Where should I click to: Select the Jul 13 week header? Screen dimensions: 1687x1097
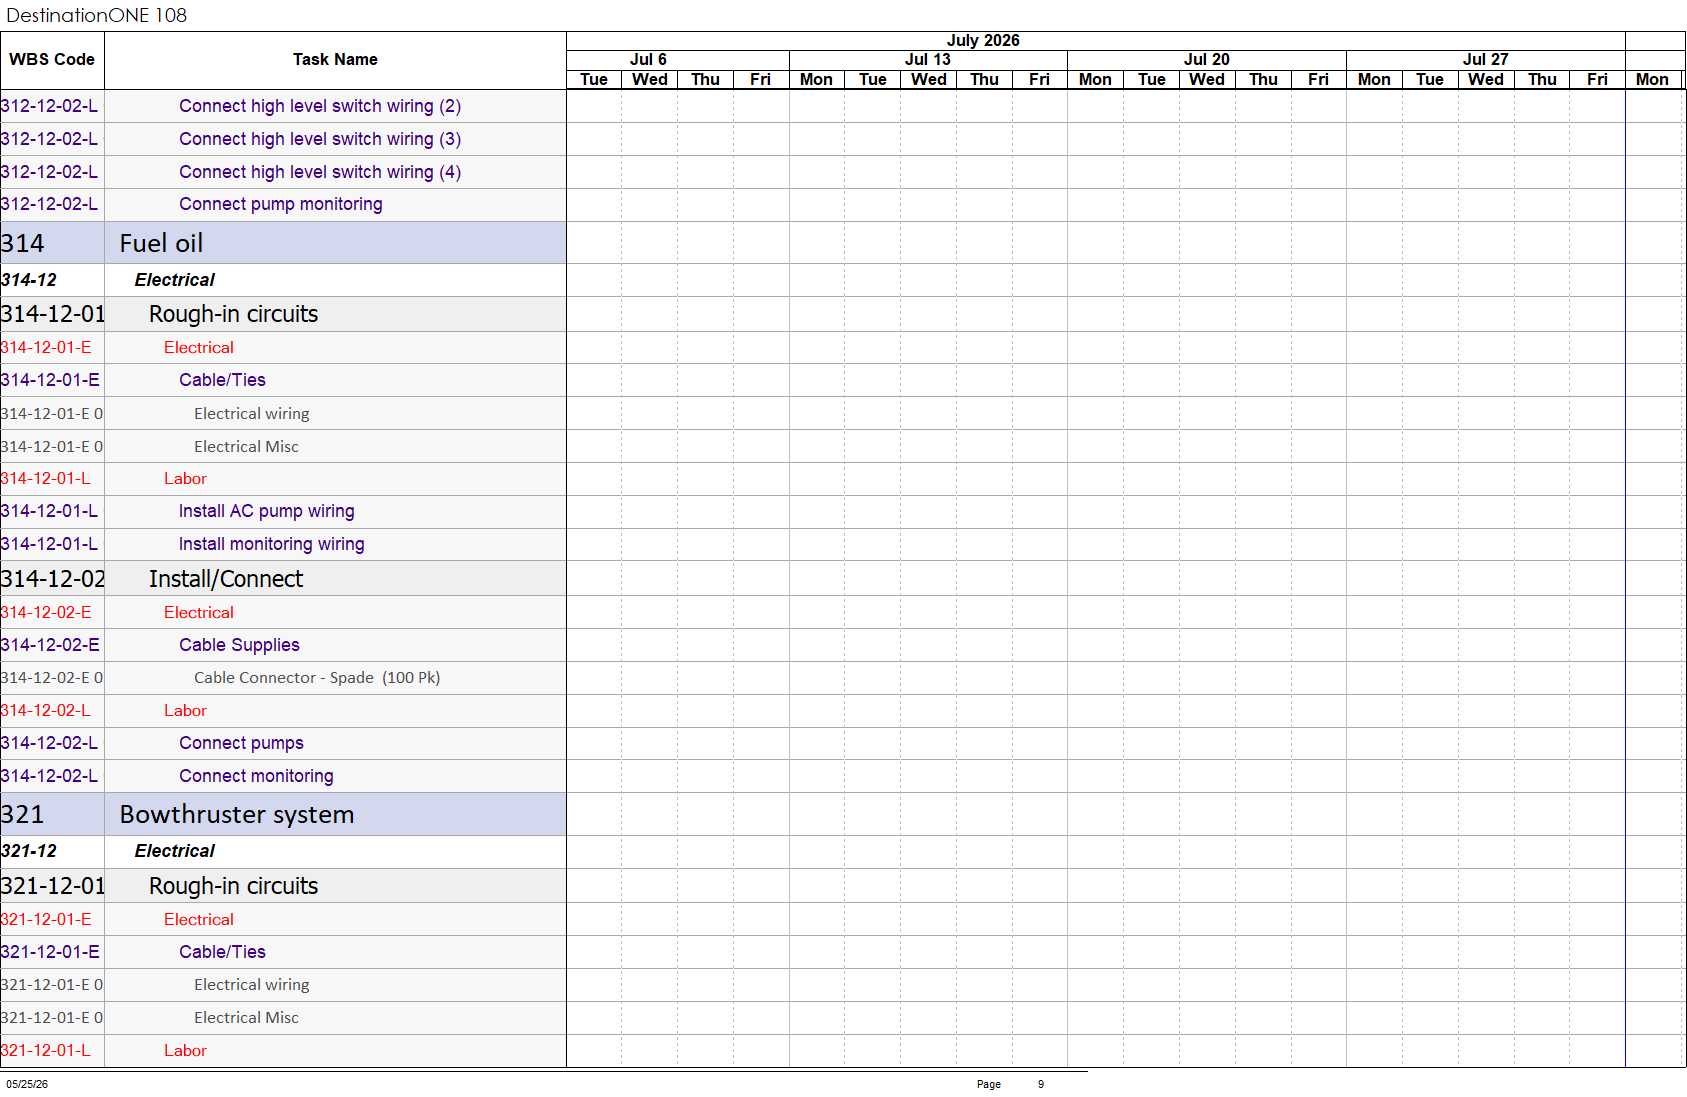pyautogui.click(x=928, y=60)
